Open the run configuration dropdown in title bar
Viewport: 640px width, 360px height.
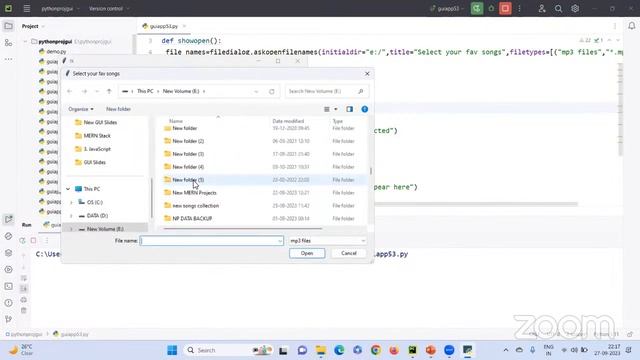[x=447, y=8]
